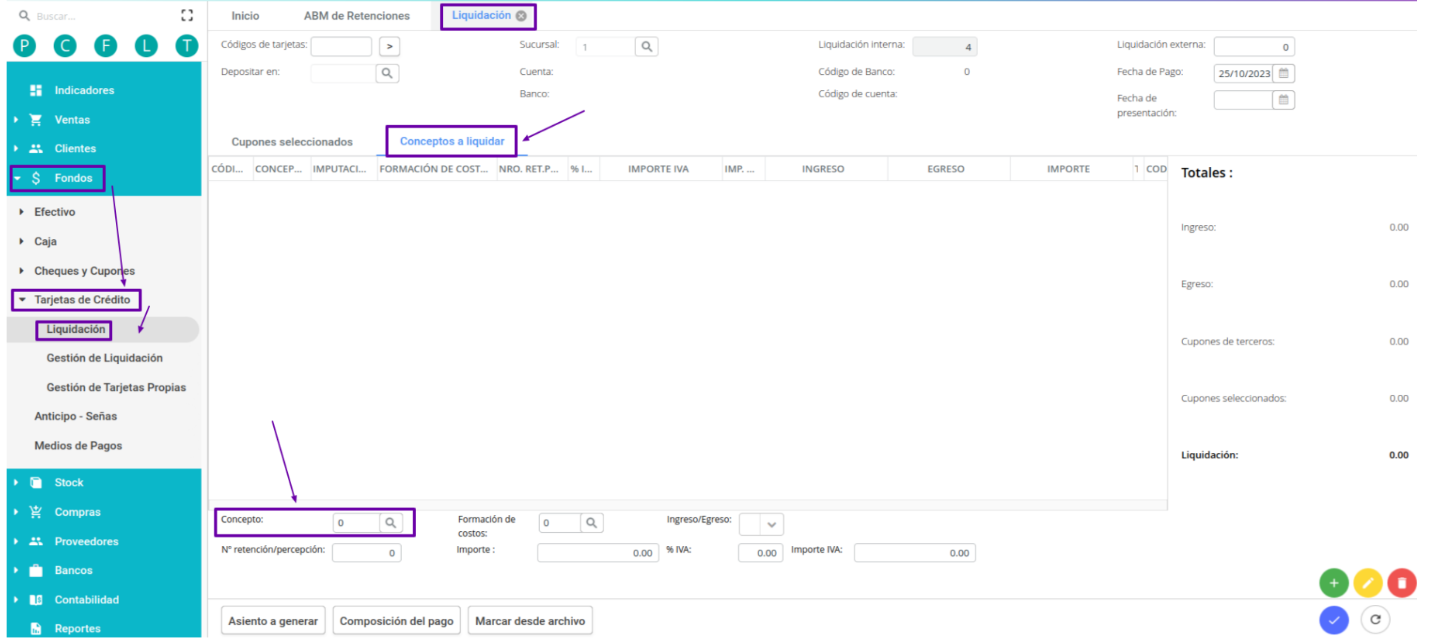Open Gestión de Liquidación
The image size is (1444, 643).
click(104, 358)
